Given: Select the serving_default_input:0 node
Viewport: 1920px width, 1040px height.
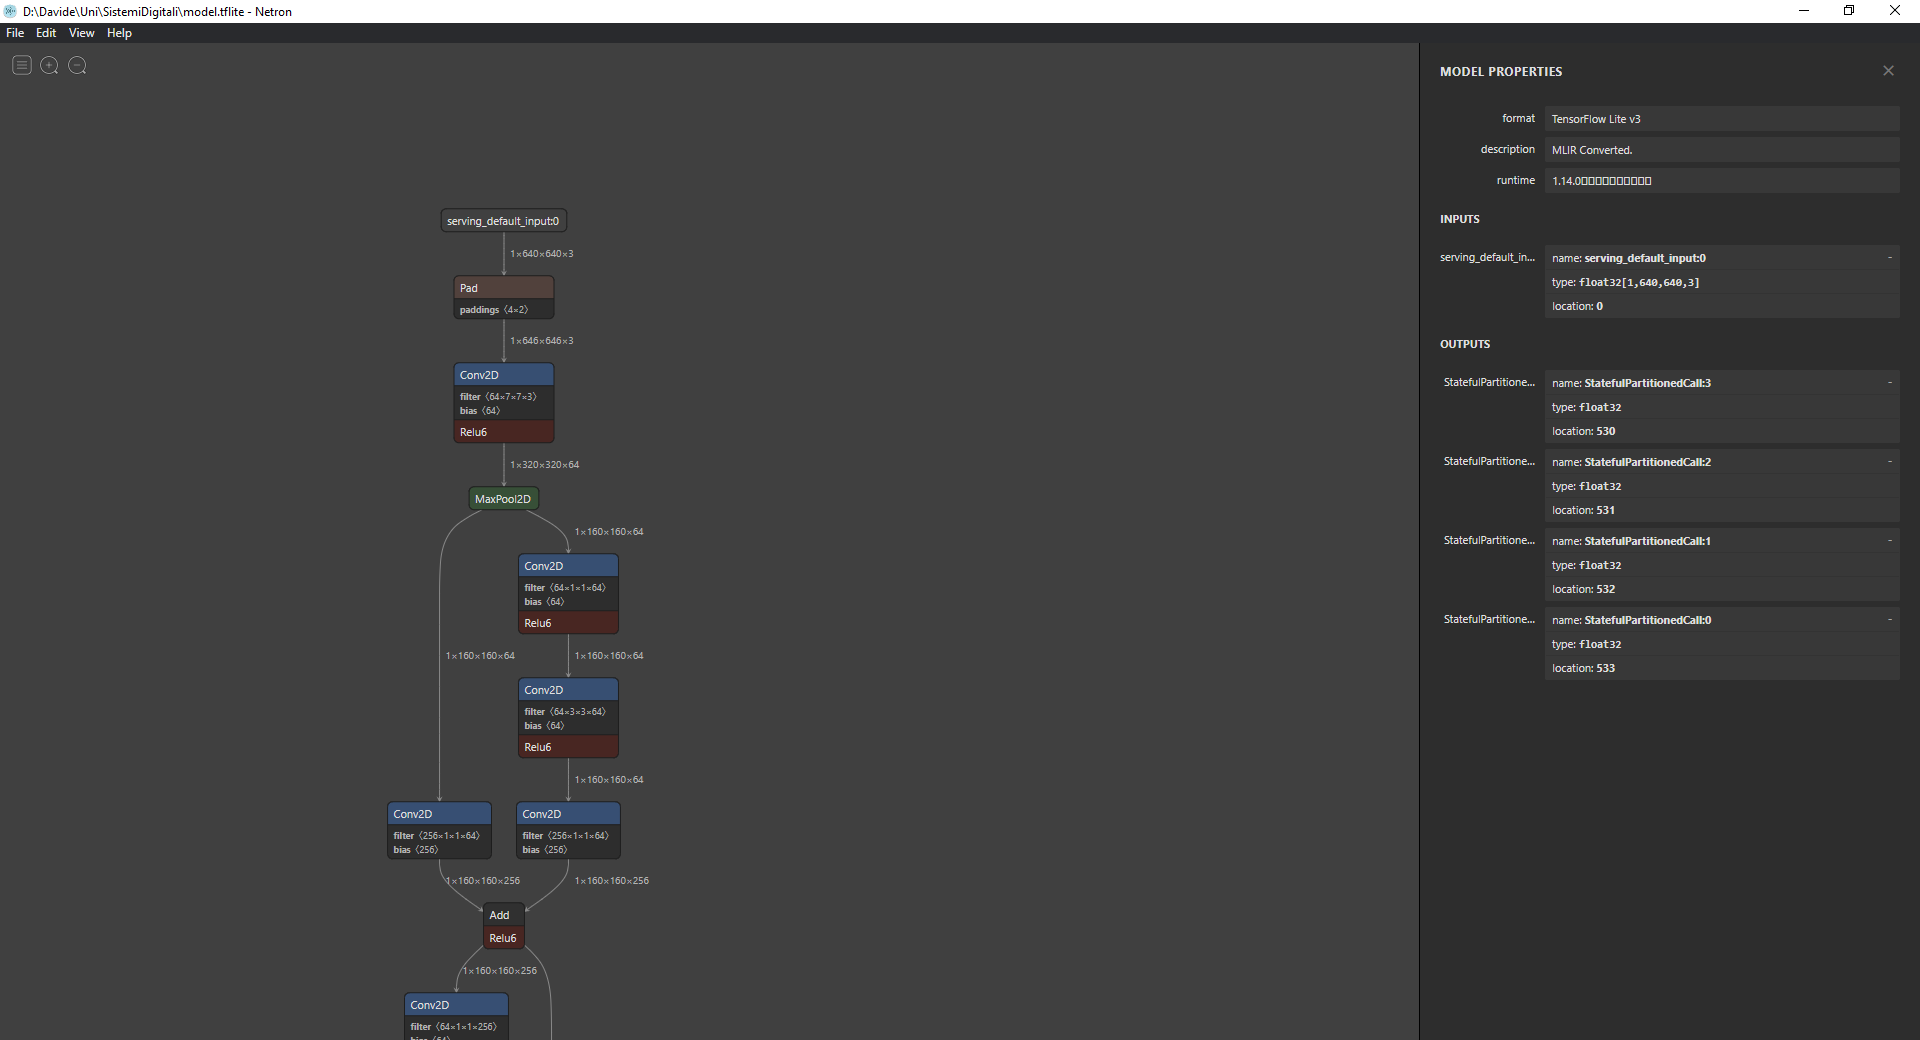Looking at the screenshot, I should click(503, 220).
